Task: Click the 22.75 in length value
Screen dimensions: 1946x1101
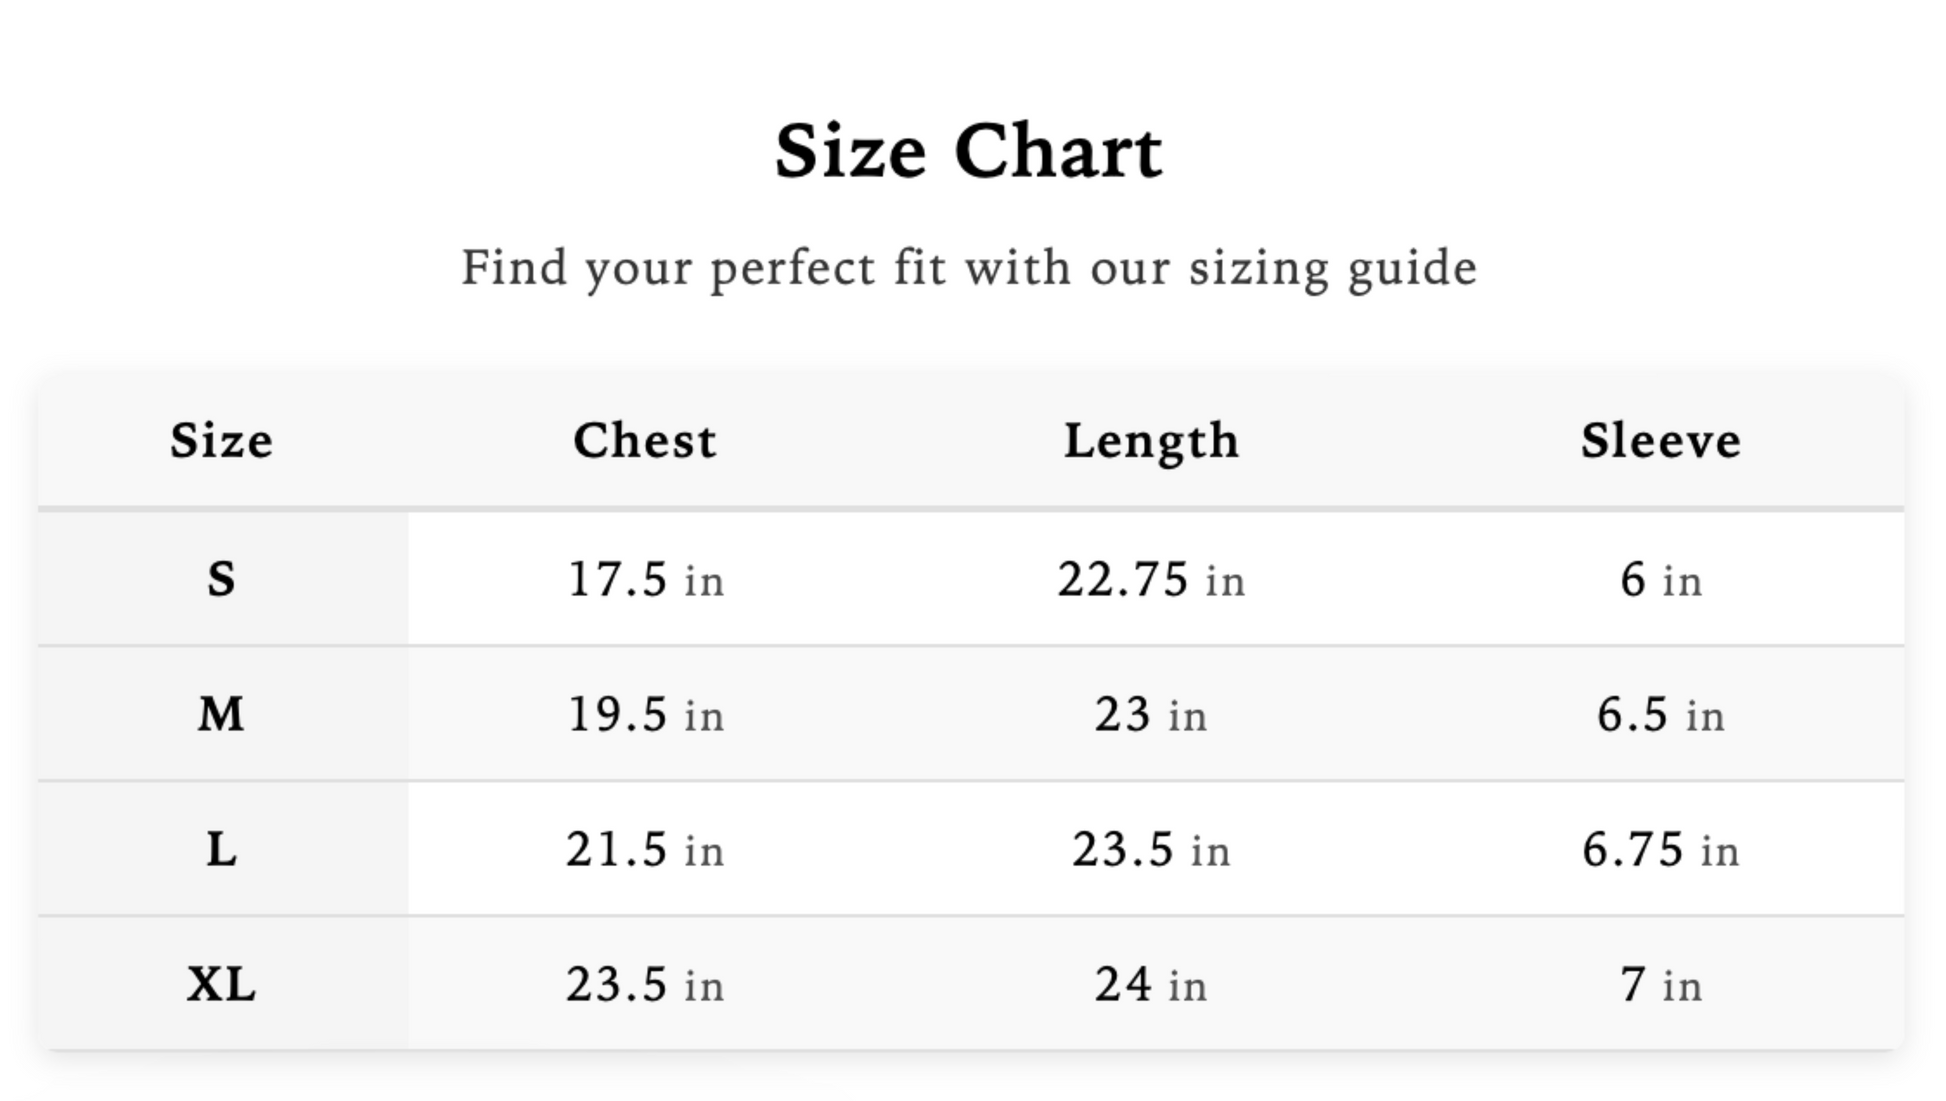Action: [1151, 579]
